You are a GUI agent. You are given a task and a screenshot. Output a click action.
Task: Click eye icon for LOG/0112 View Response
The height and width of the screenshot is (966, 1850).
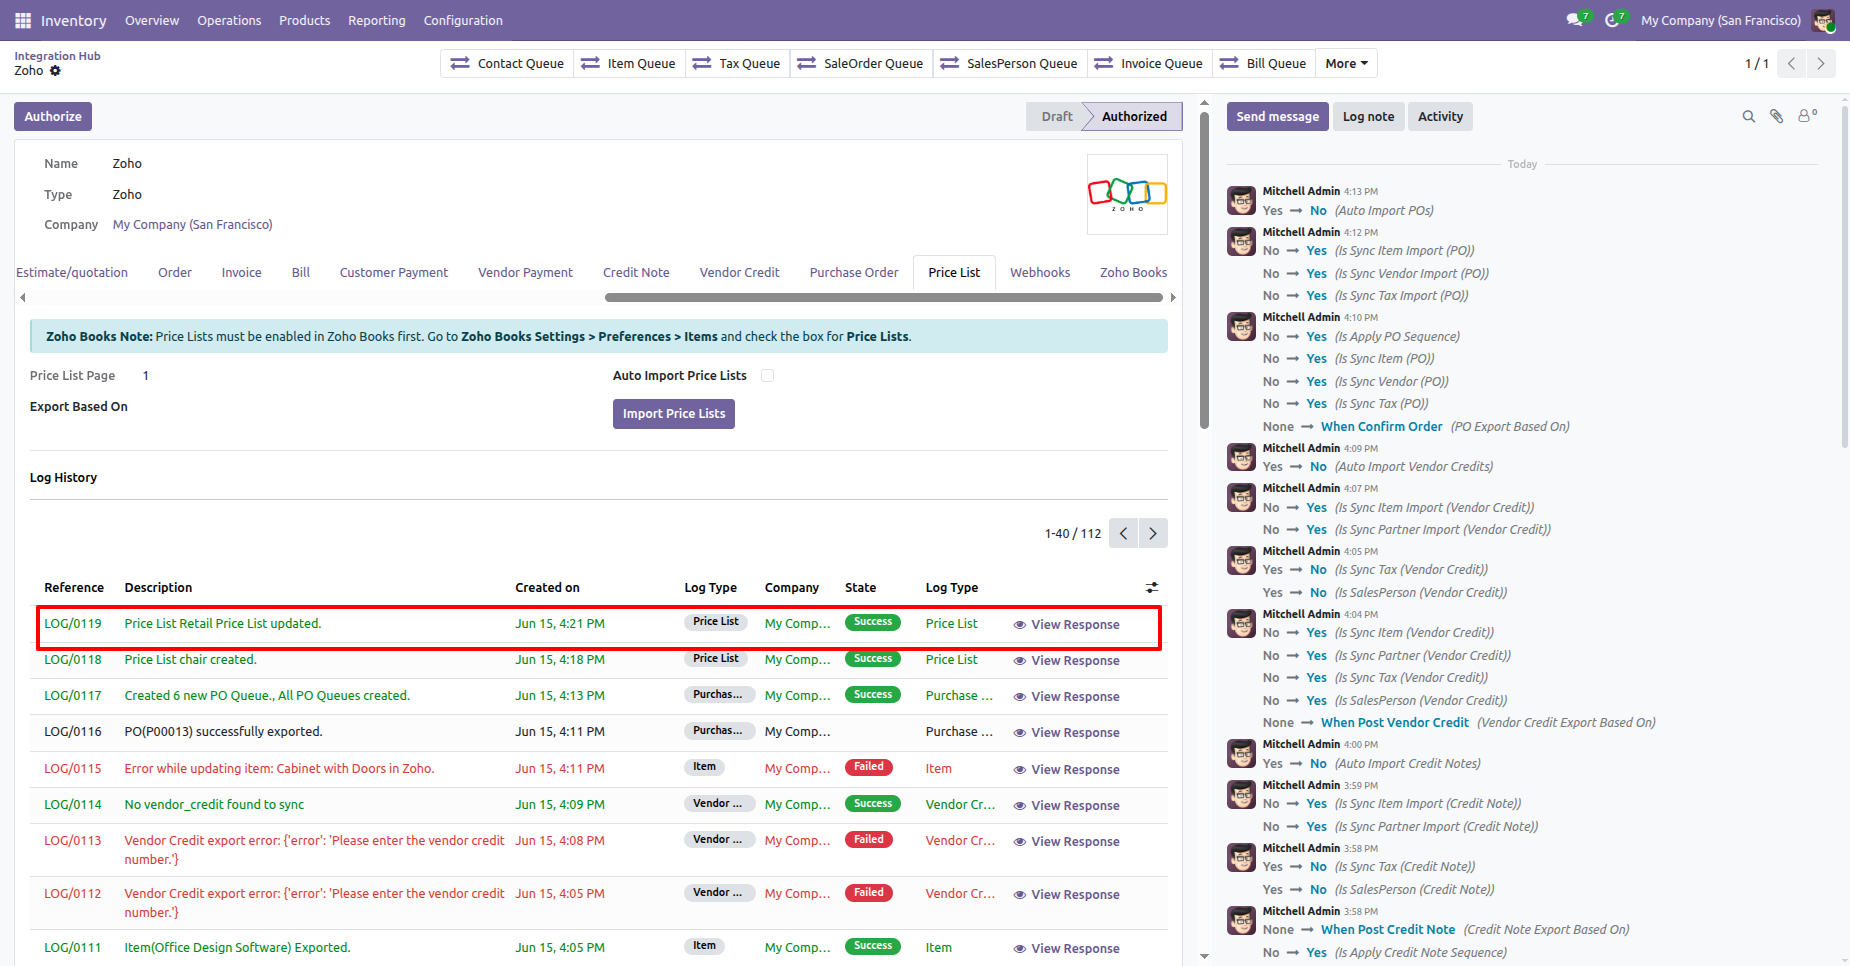[1020, 895]
